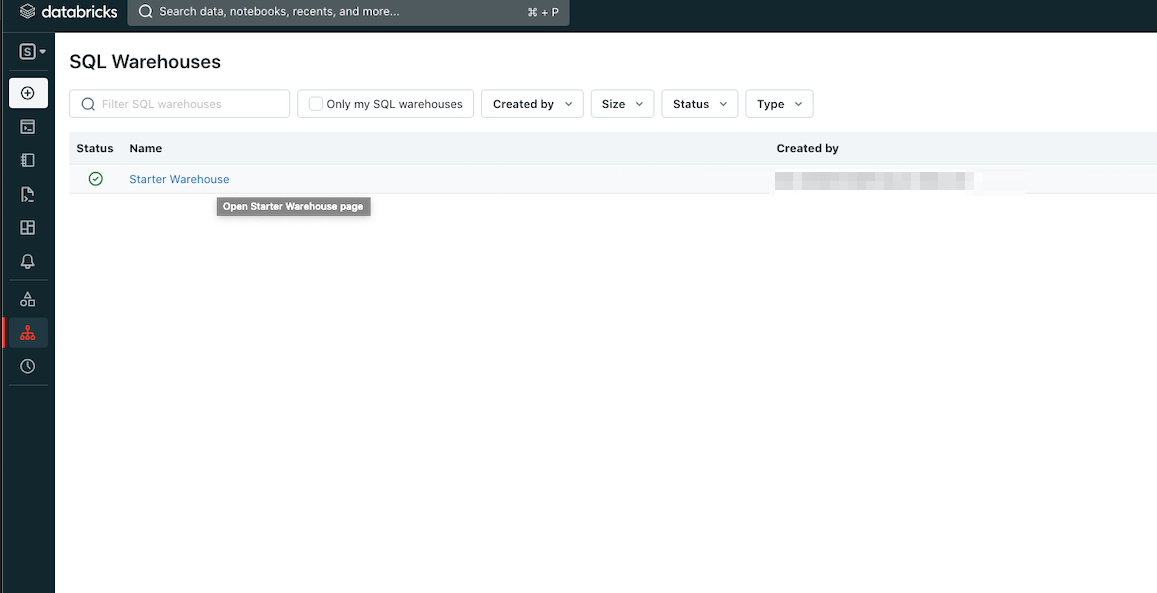The width and height of the screenshot is (1157, 593).
Task: Open the Data shapes icon in sidebar
Action: (28, 299)
